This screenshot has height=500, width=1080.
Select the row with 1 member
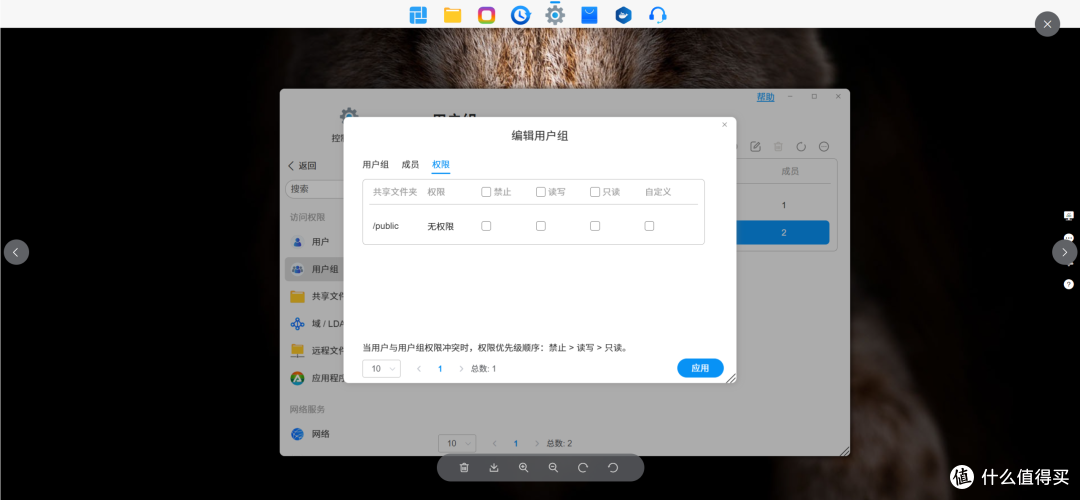pos(783,205)
